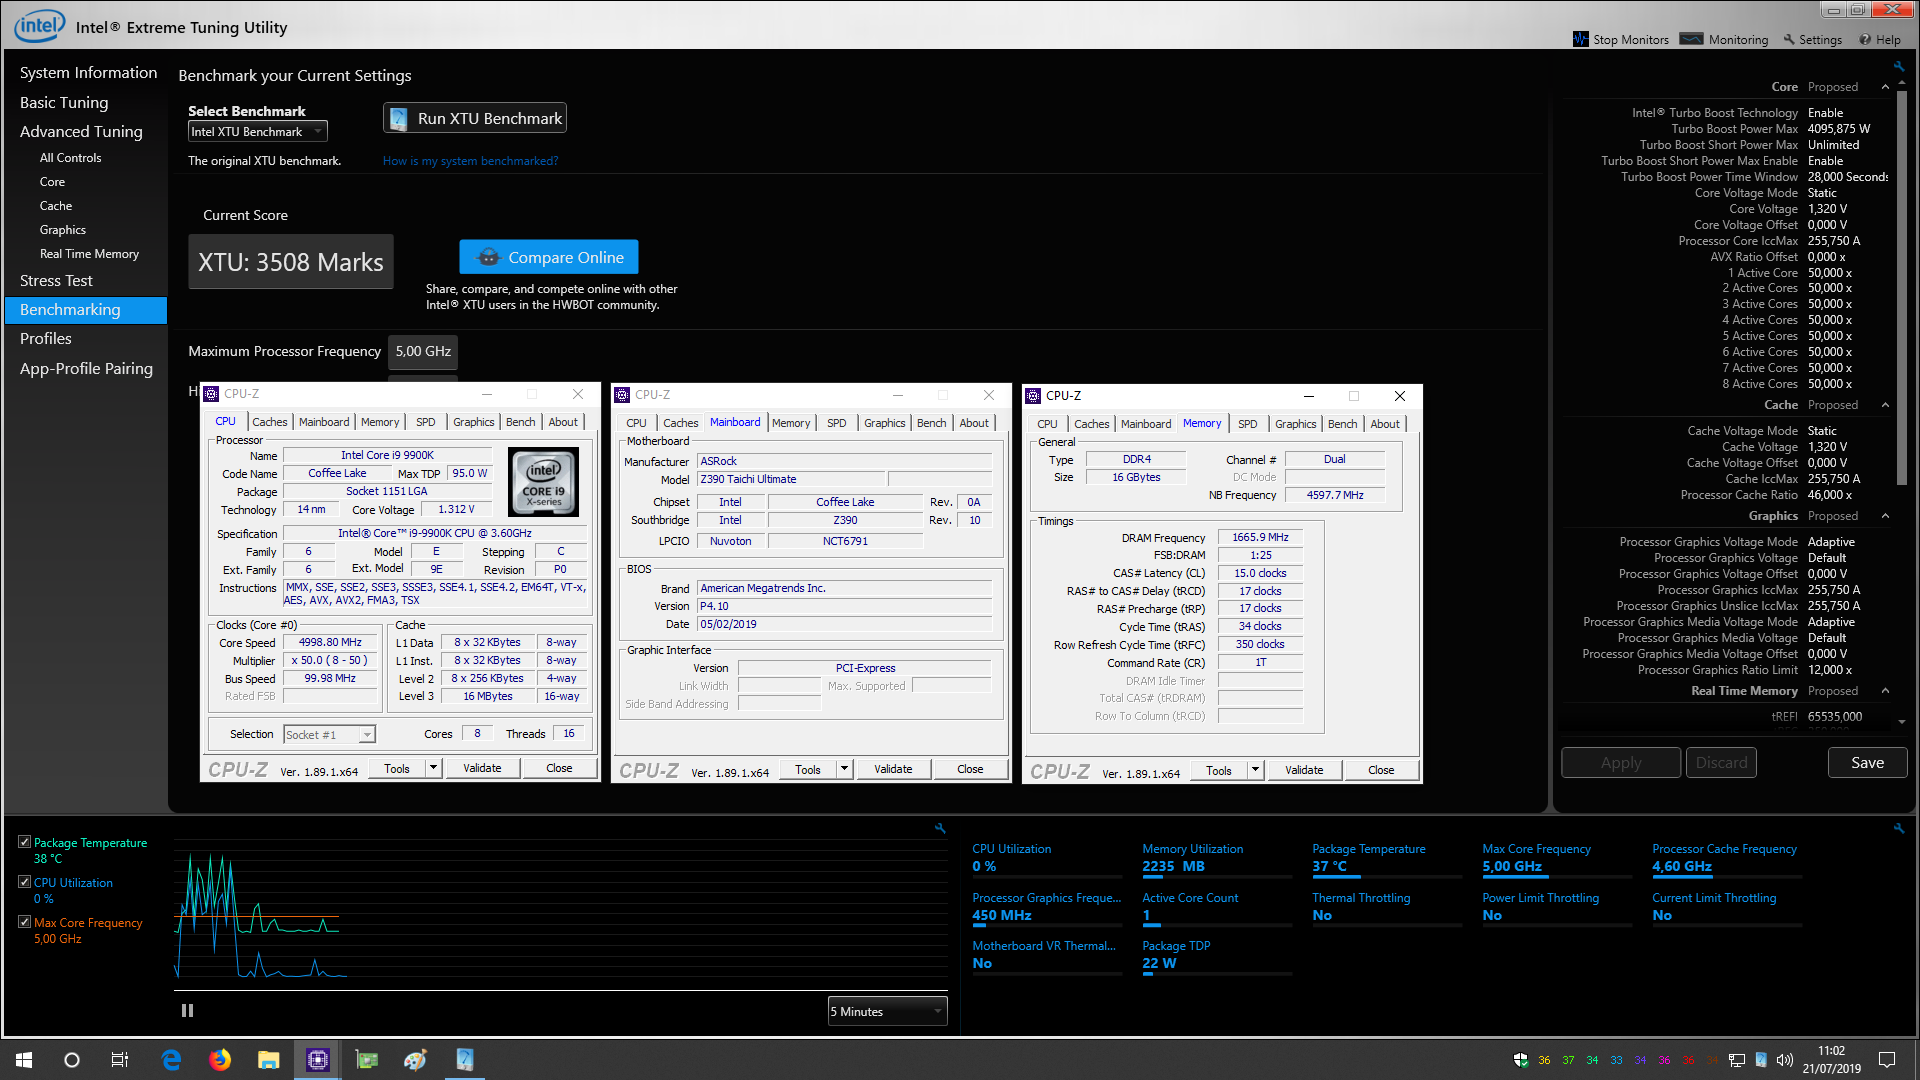Click the Compare Online button
1920x1080 pixels.
click(549, 257)
